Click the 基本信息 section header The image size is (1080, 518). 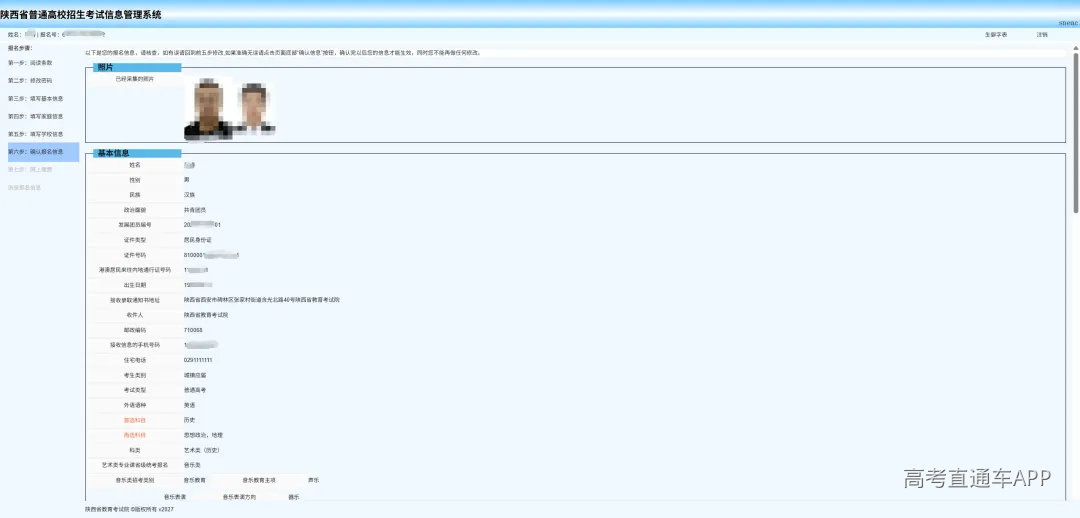[137, 154]
